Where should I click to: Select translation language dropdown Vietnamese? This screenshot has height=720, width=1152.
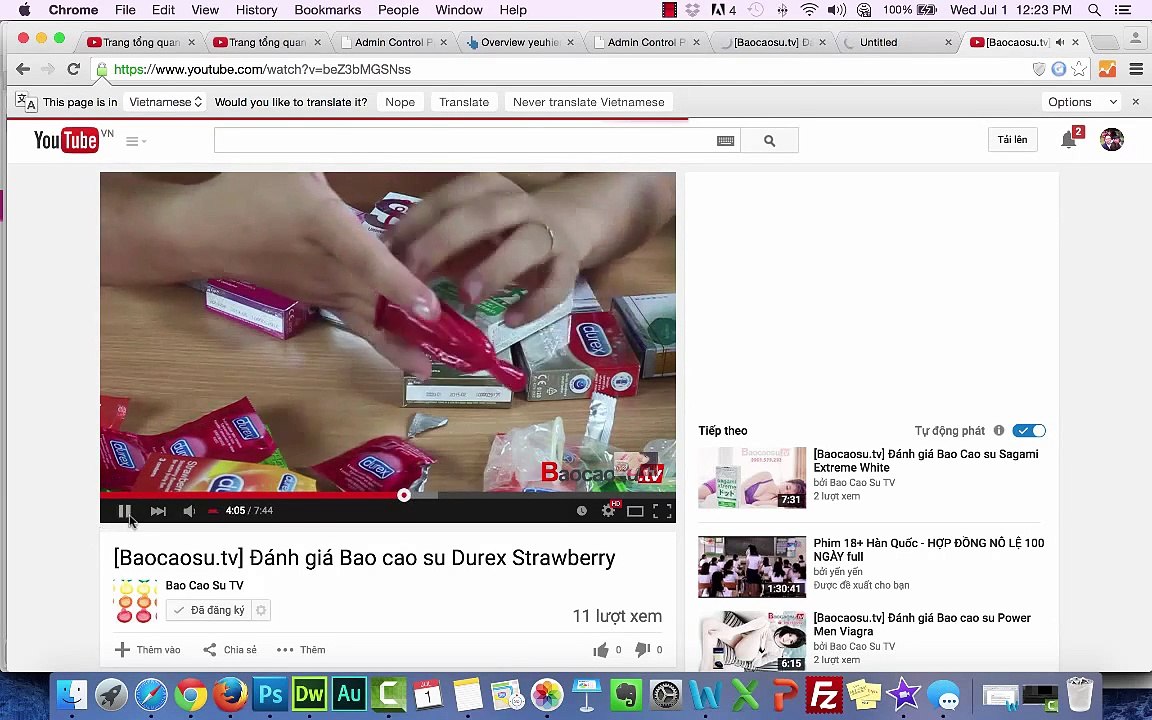point(165,102)
